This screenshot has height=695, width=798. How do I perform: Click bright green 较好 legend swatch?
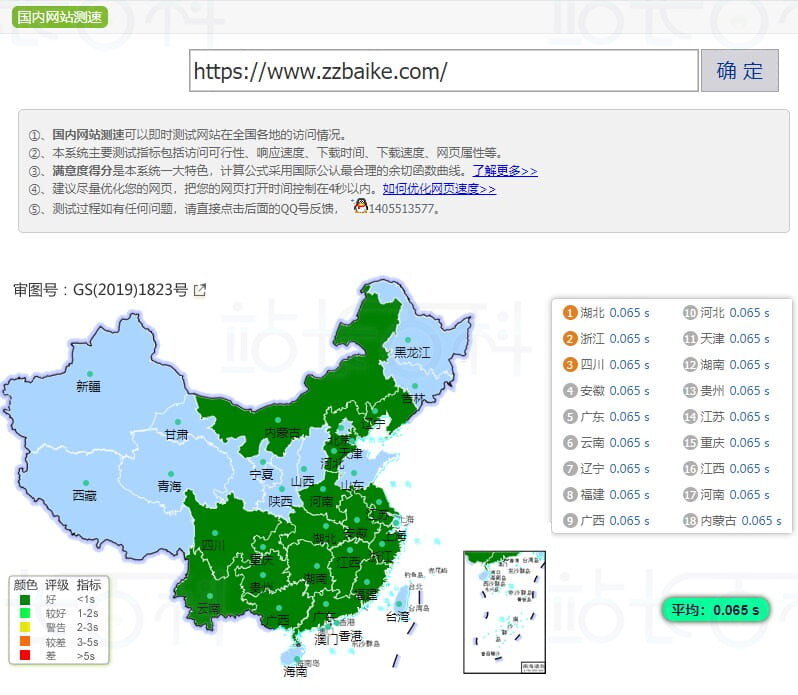point(24,613)
